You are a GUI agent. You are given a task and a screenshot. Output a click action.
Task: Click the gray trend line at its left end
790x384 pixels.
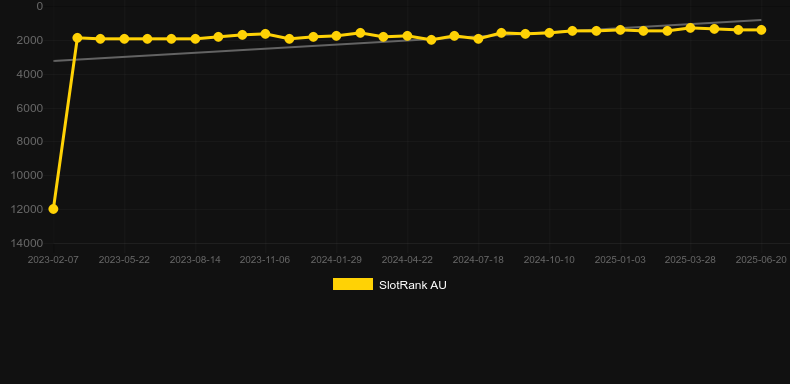(x=54, y=61)
